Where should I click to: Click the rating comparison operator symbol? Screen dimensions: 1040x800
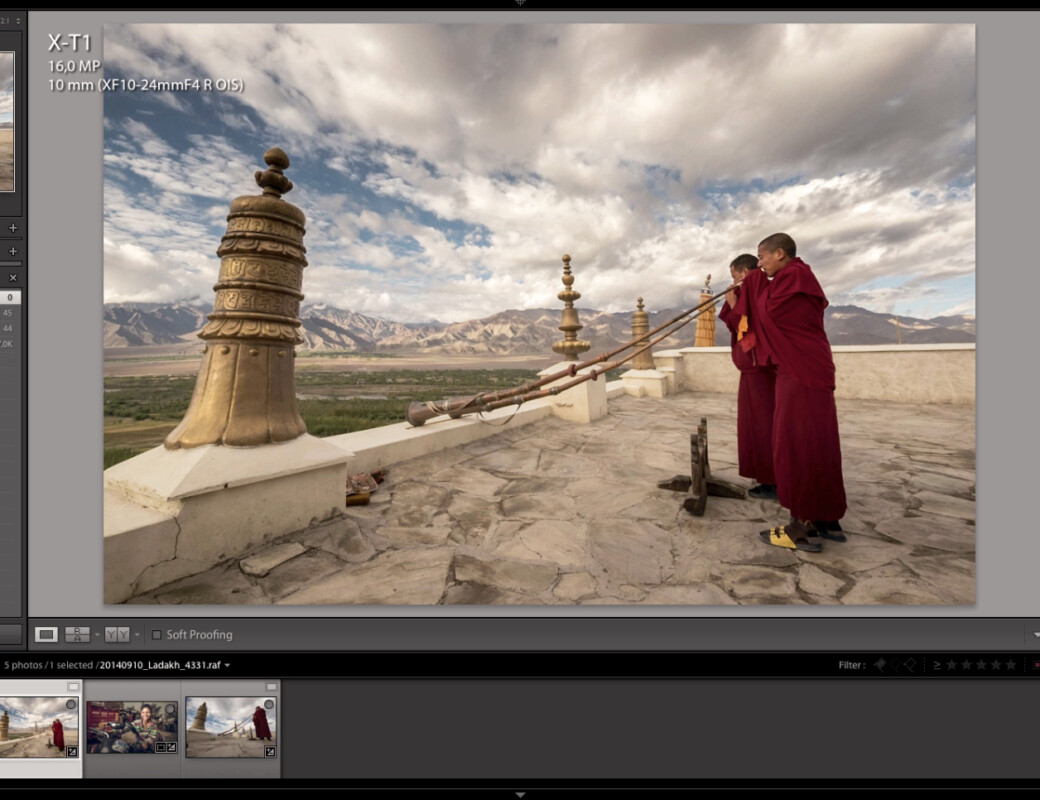937,665
